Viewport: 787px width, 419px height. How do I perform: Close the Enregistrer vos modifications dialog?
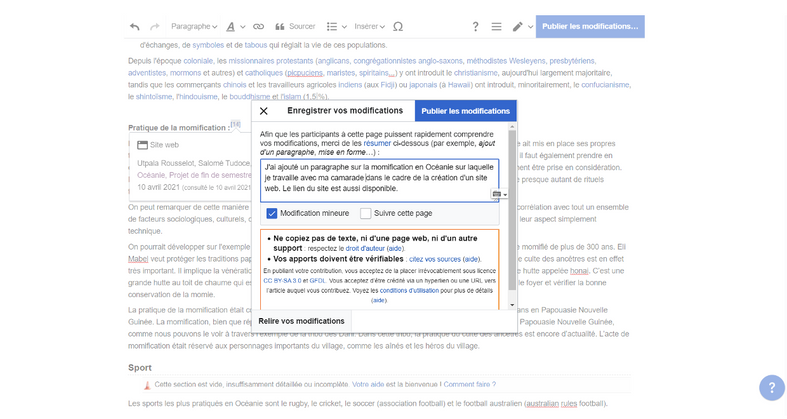pos(264,111)
